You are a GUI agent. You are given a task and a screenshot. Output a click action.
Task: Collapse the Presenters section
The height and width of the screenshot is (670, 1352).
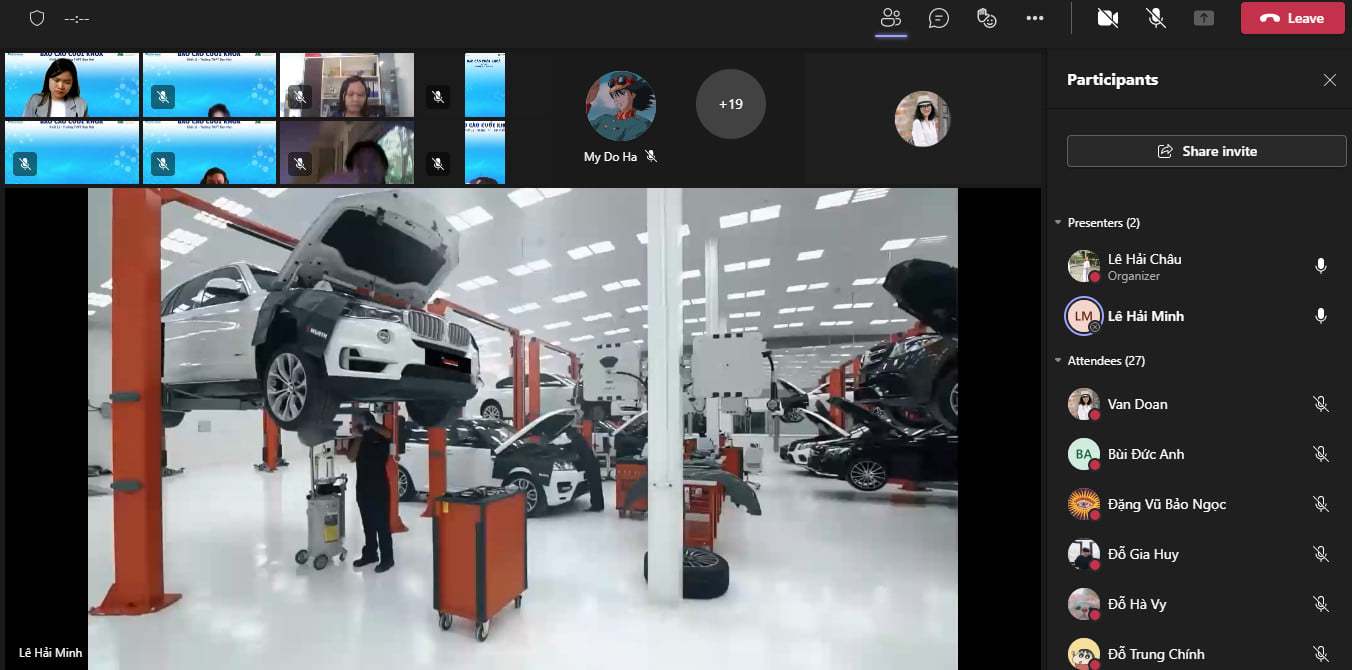point(1059,223)
